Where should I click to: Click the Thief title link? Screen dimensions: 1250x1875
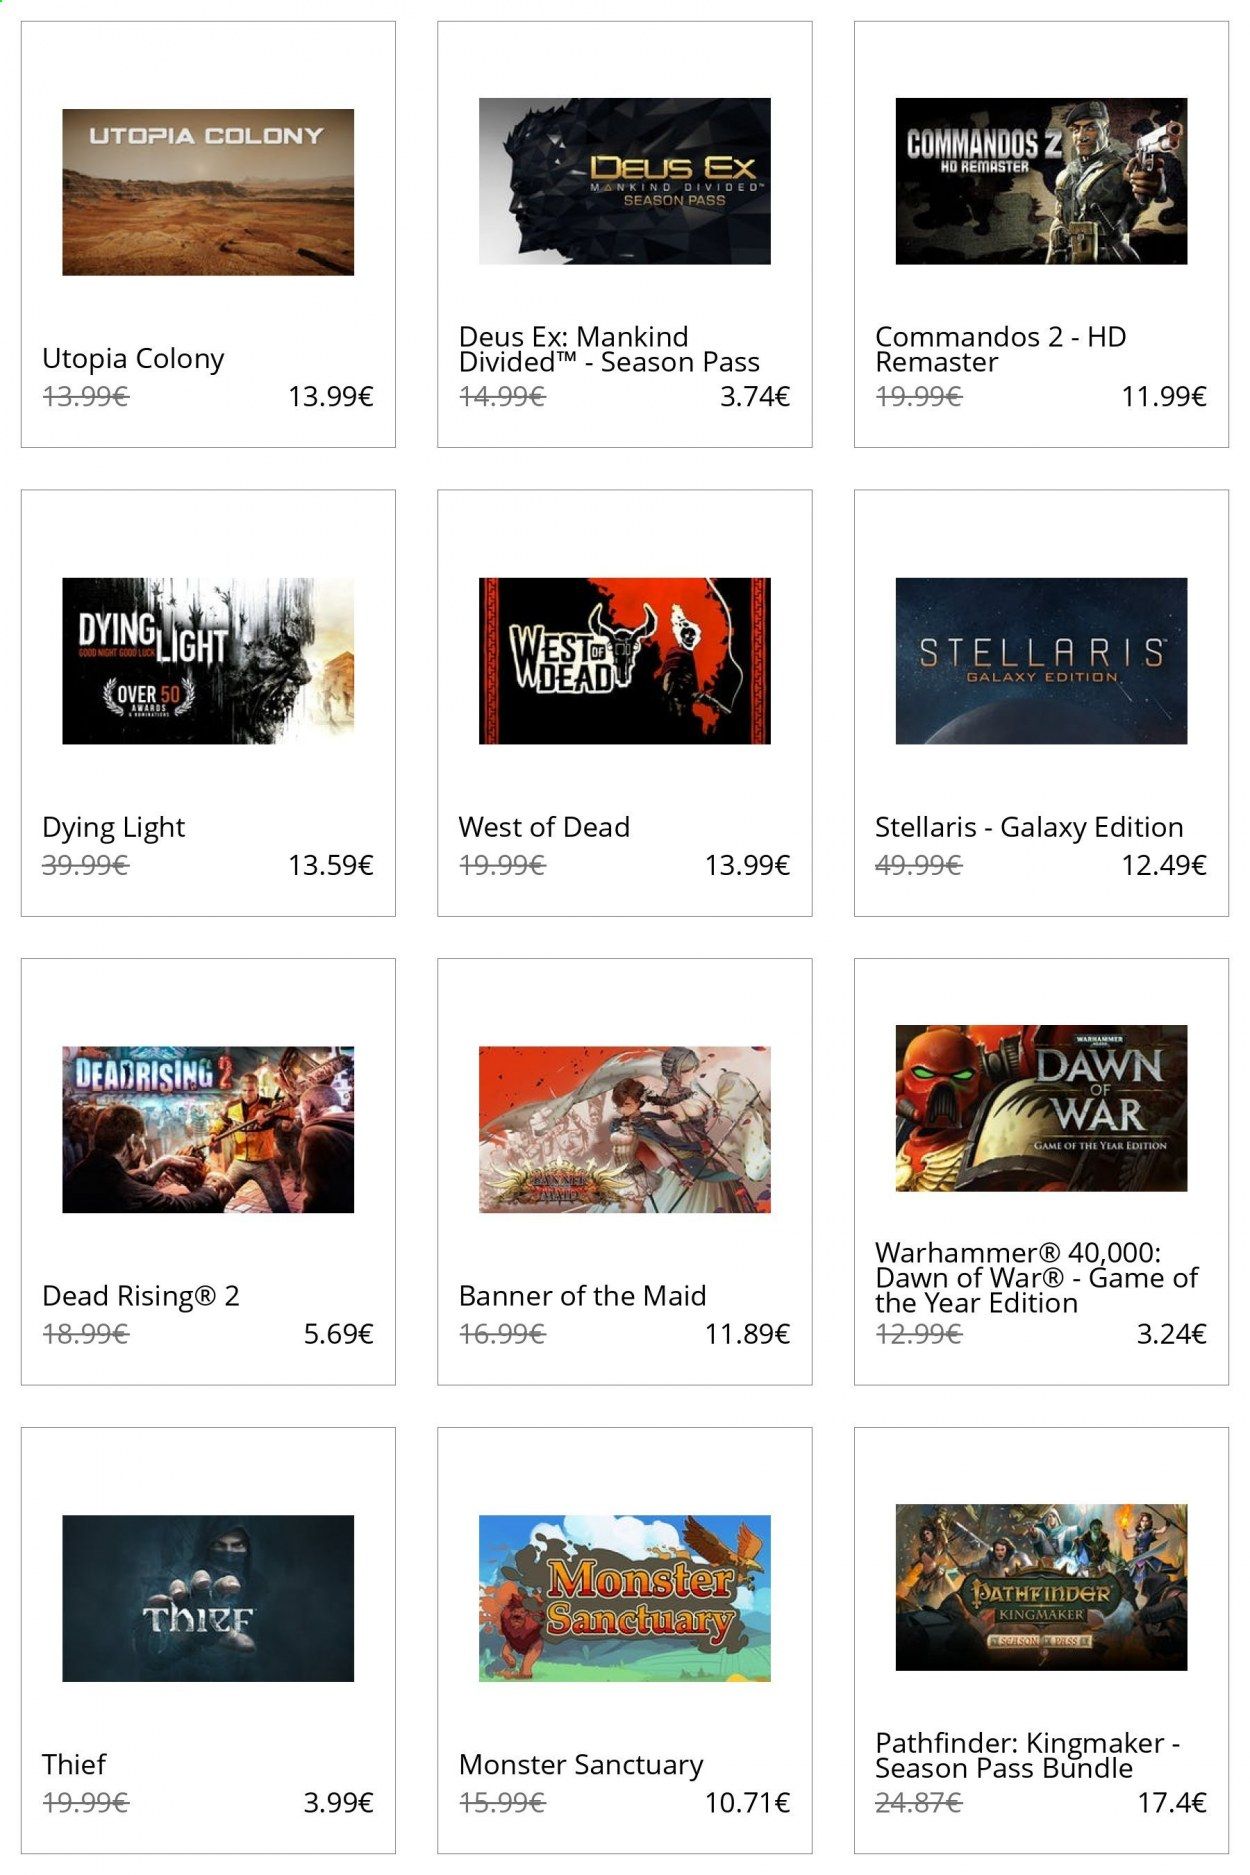74,1764
